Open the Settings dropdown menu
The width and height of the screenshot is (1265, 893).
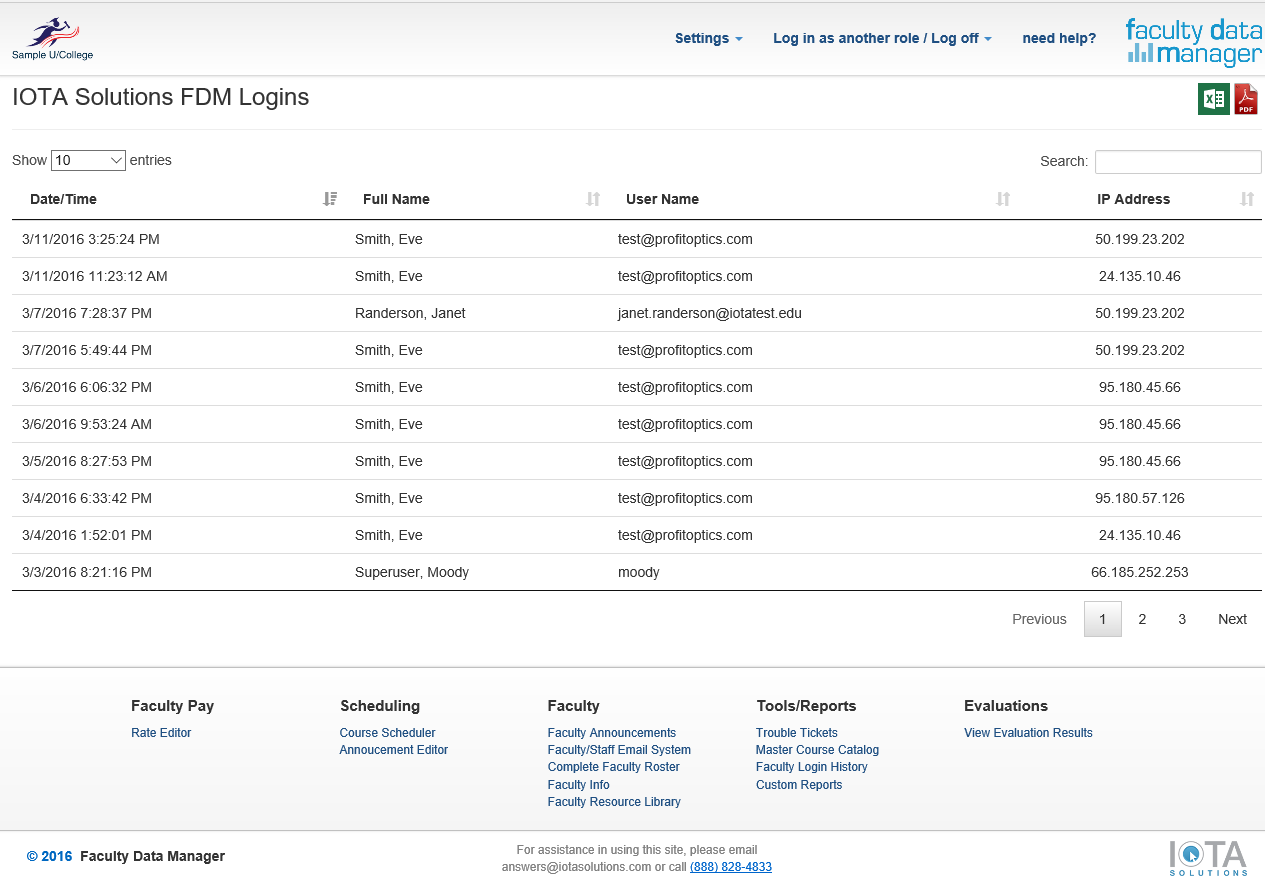pos(709,38)
